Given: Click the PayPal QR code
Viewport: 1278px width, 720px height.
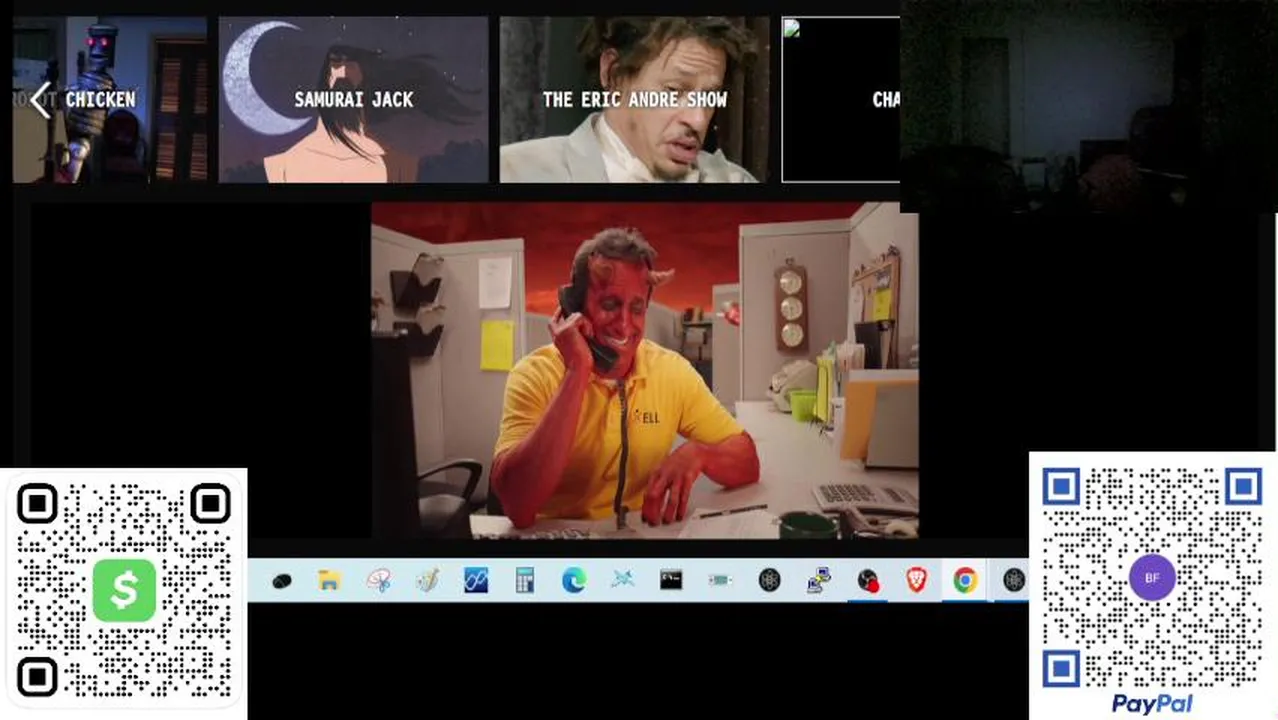Looking at the screenshot, I should click(x=1152, y=577).
